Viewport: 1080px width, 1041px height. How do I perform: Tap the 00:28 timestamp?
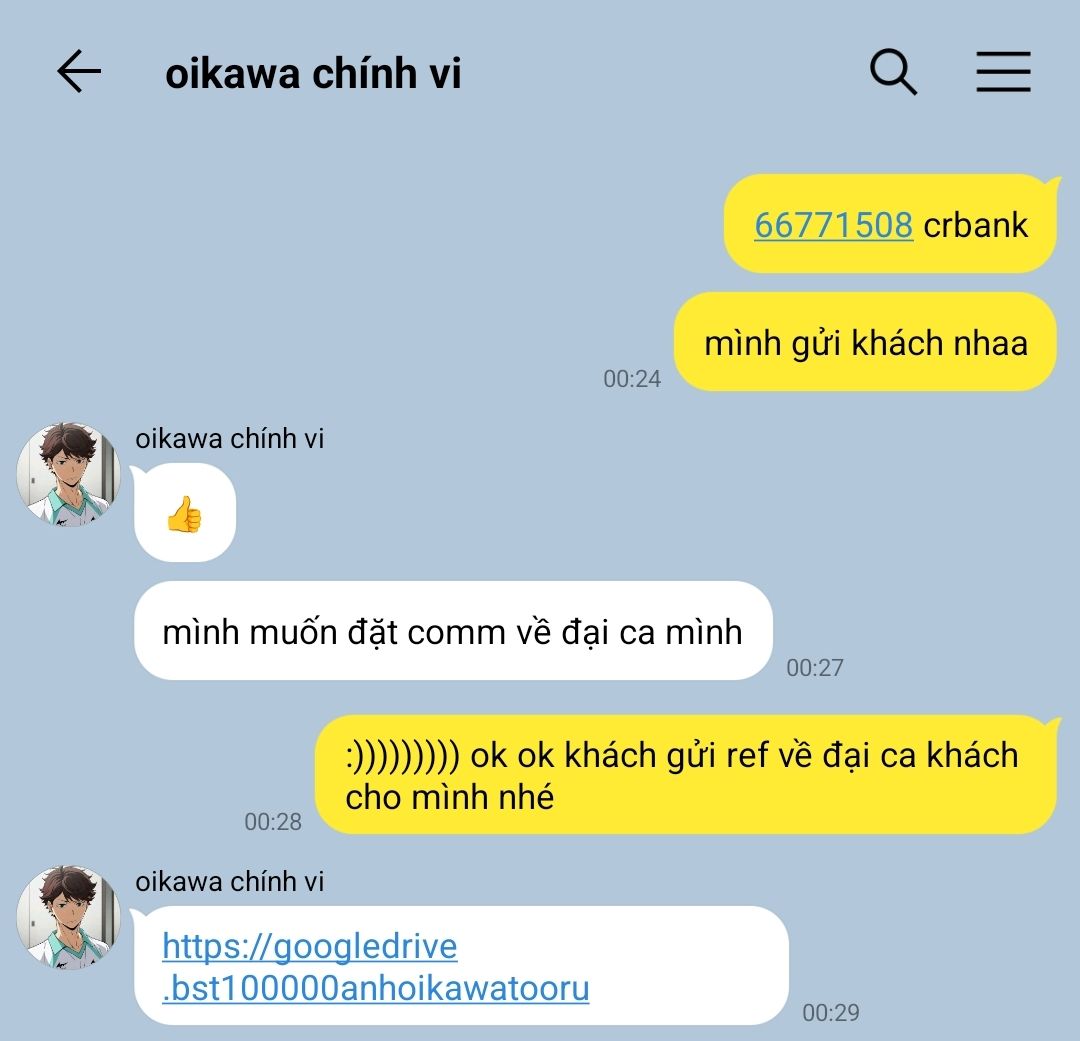pos(273,822)
